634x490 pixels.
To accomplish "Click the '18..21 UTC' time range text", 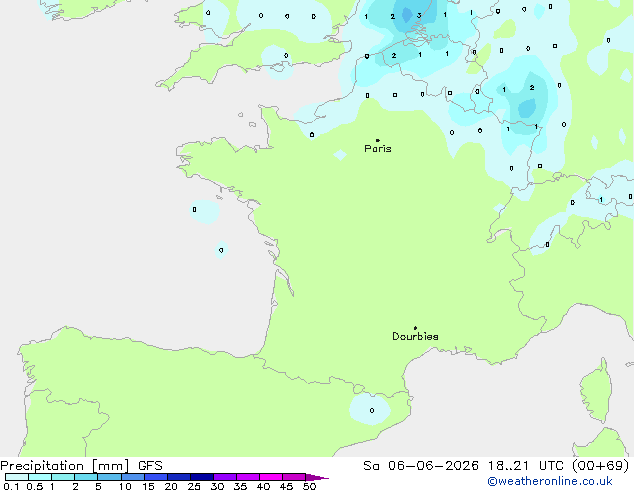I will click(x=525, y=466).
